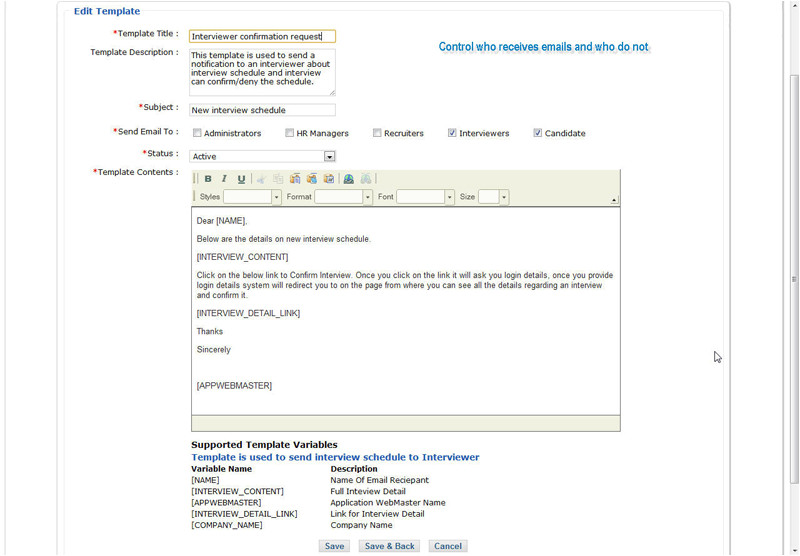Screen dimensions: 800x556
Task: Toggle the Candidate checkbox
Action: pos(538,133)
